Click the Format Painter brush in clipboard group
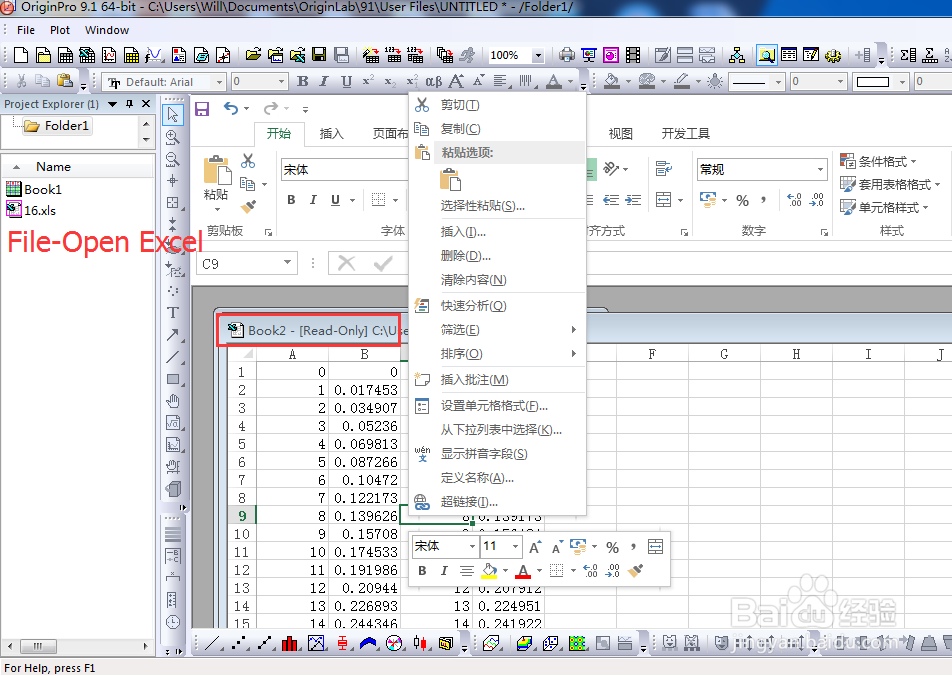952x676 pixels. coord(248,207)
